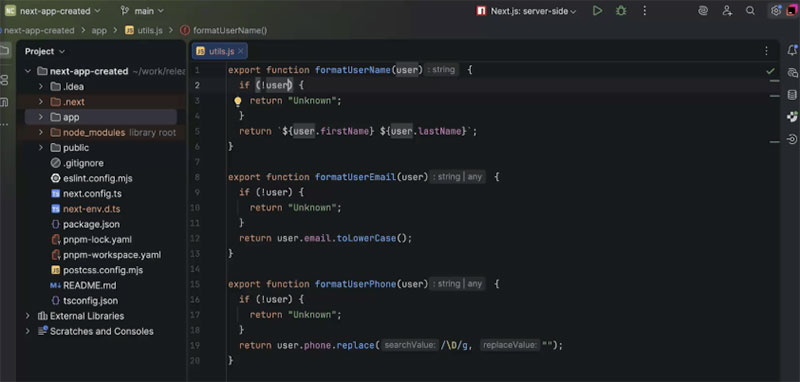Select tsconfig.json in project tree
The width and height of the screenshot is (800, 382).
(85, 300)
